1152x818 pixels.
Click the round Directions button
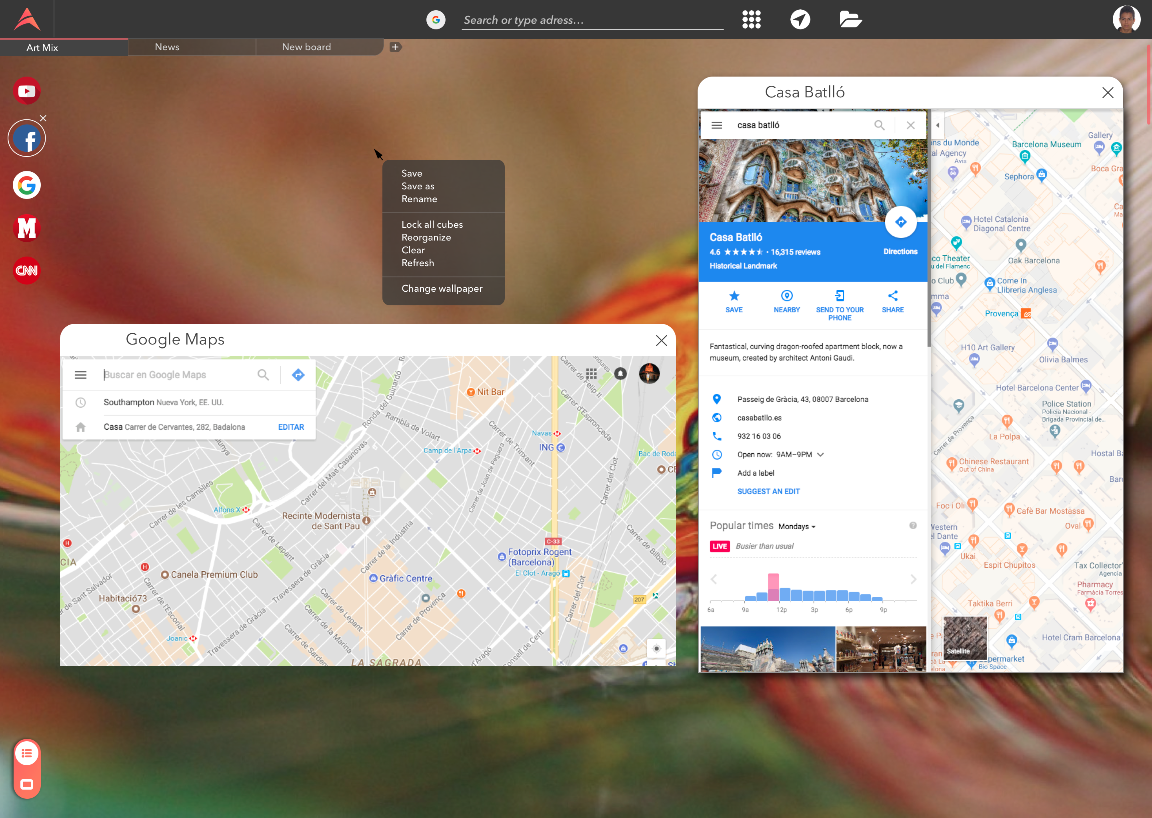[901, 222]
